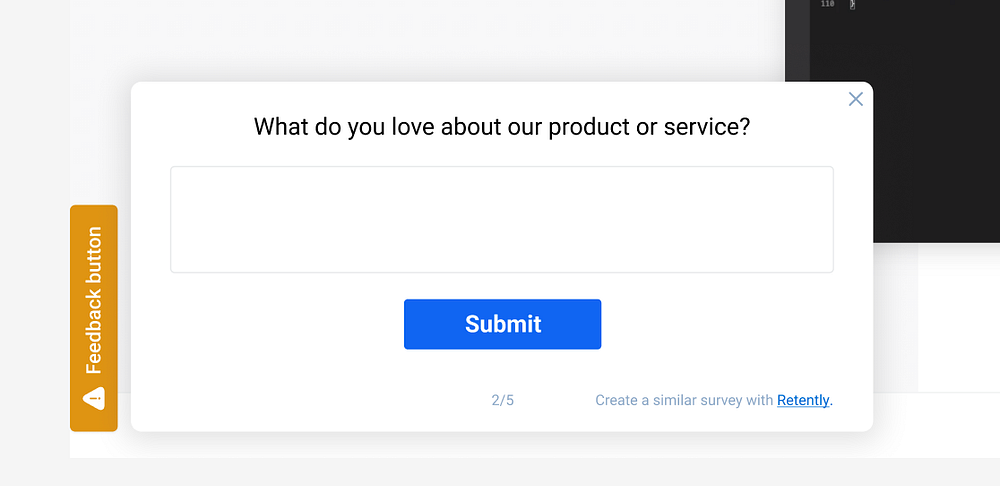This screenshot has width=1000, height=486.
Task: Click the word "product" in the survey heading
Action: [x=587, y=128]
